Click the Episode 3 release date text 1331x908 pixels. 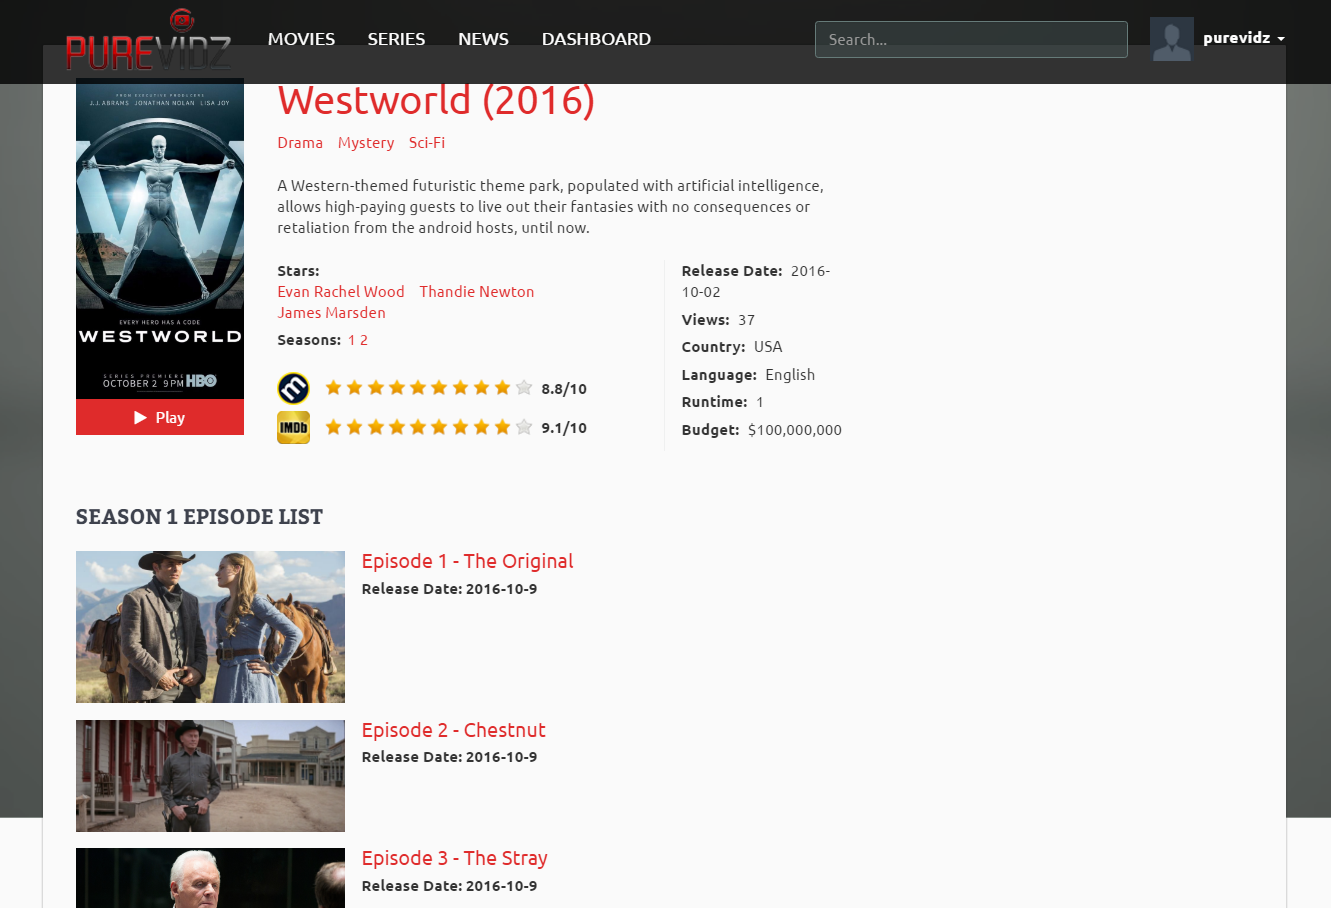click(449, 886)
